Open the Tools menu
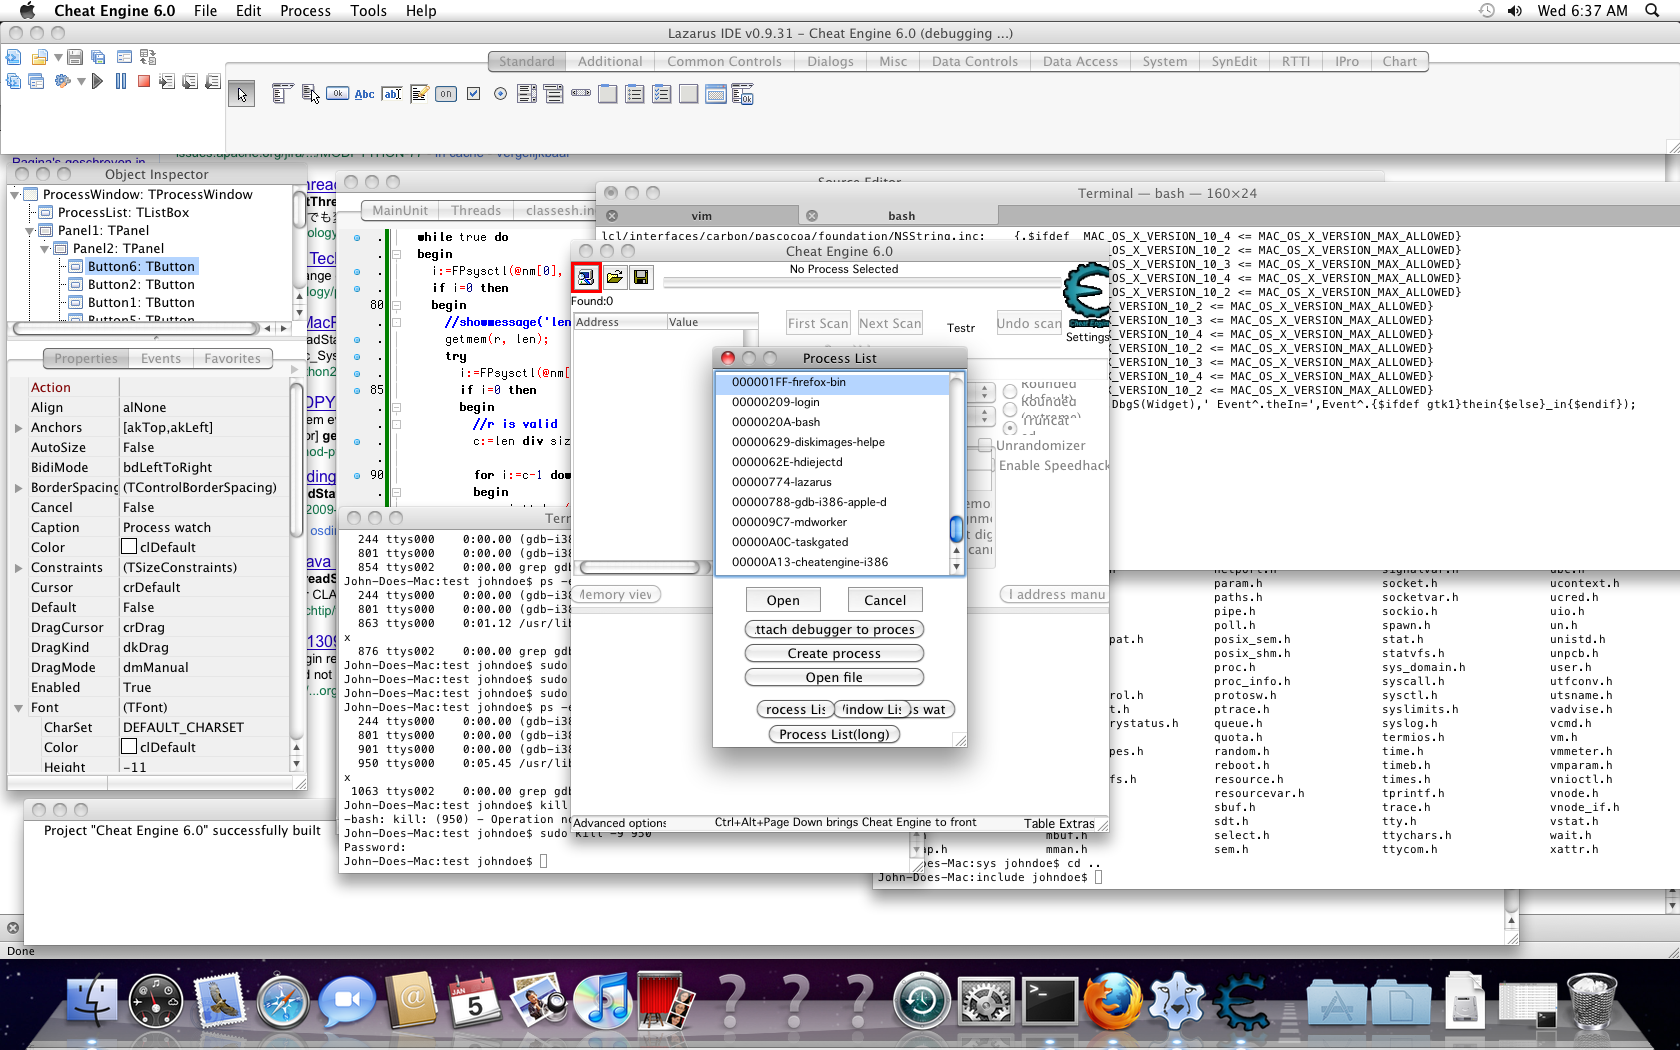The image size is (1680, 1050). (368, 11)
